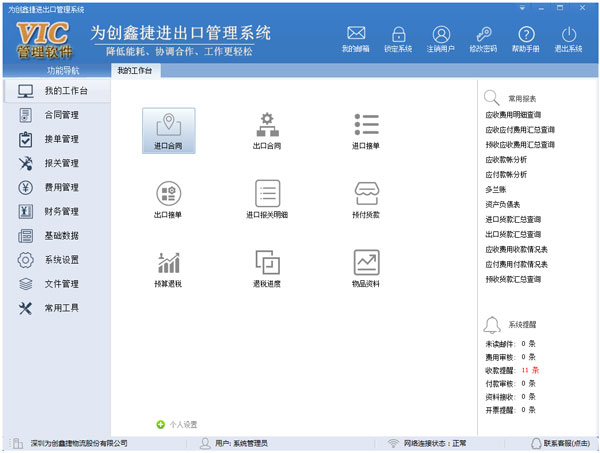Open the 进口报关明细 shortcut
Viewport: 600px width, 453px height.
pos(267,200)
